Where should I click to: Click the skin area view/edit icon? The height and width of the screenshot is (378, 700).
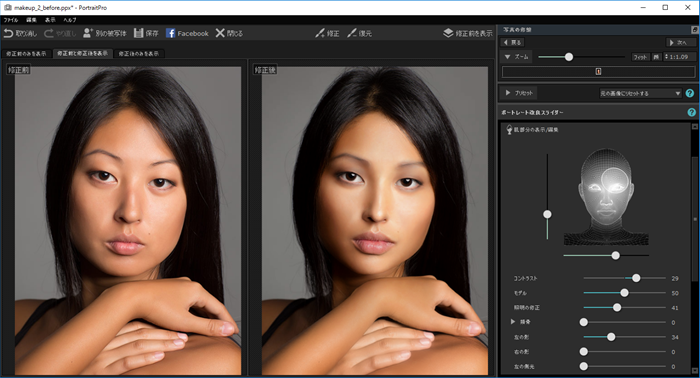509,129
